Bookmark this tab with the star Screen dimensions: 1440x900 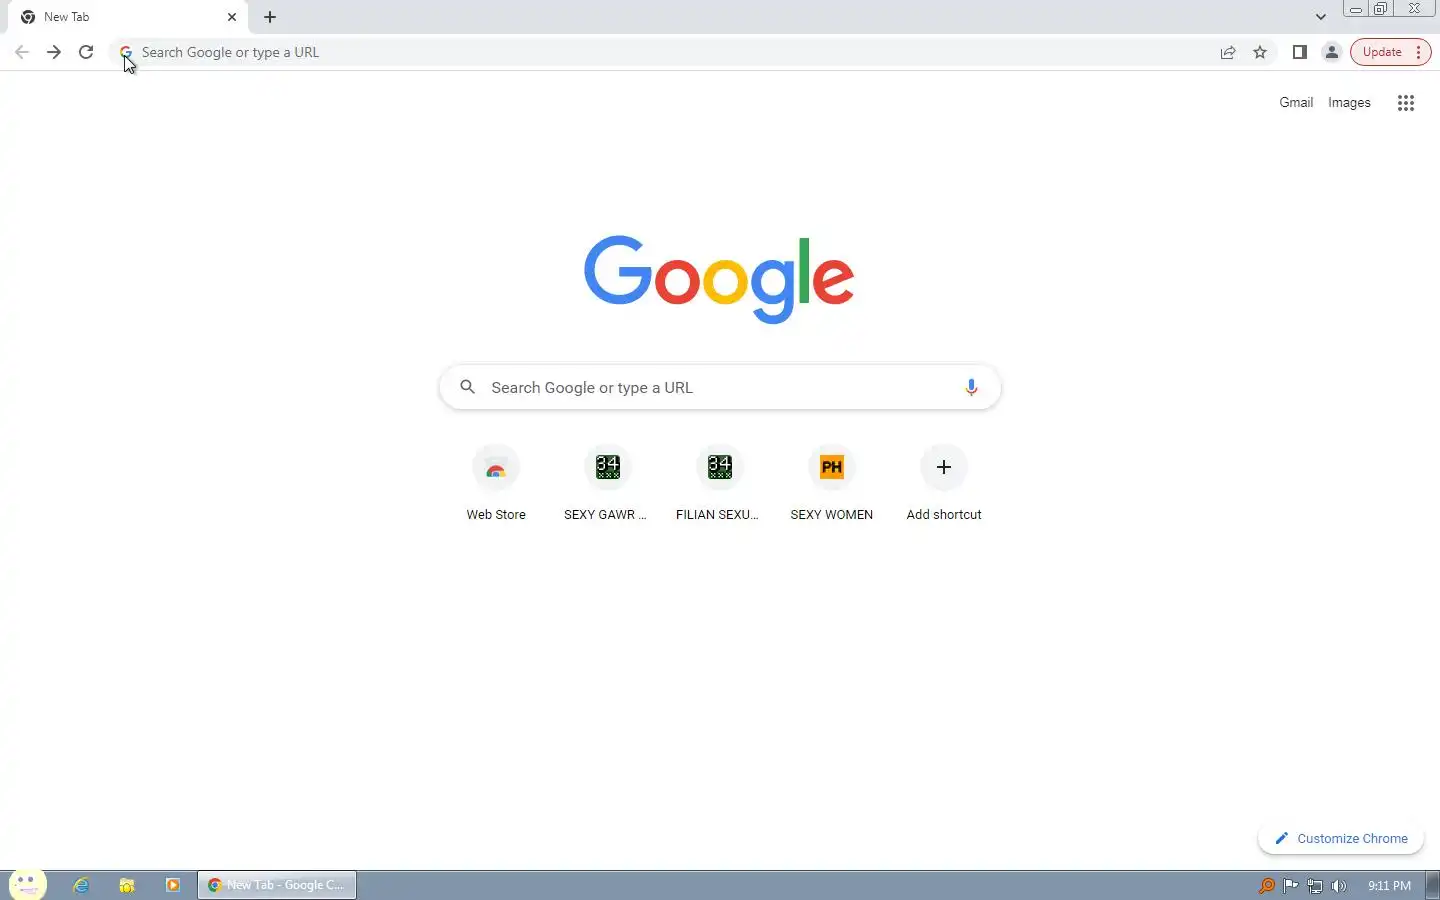pyautogui.click(x=1260, y=52)
